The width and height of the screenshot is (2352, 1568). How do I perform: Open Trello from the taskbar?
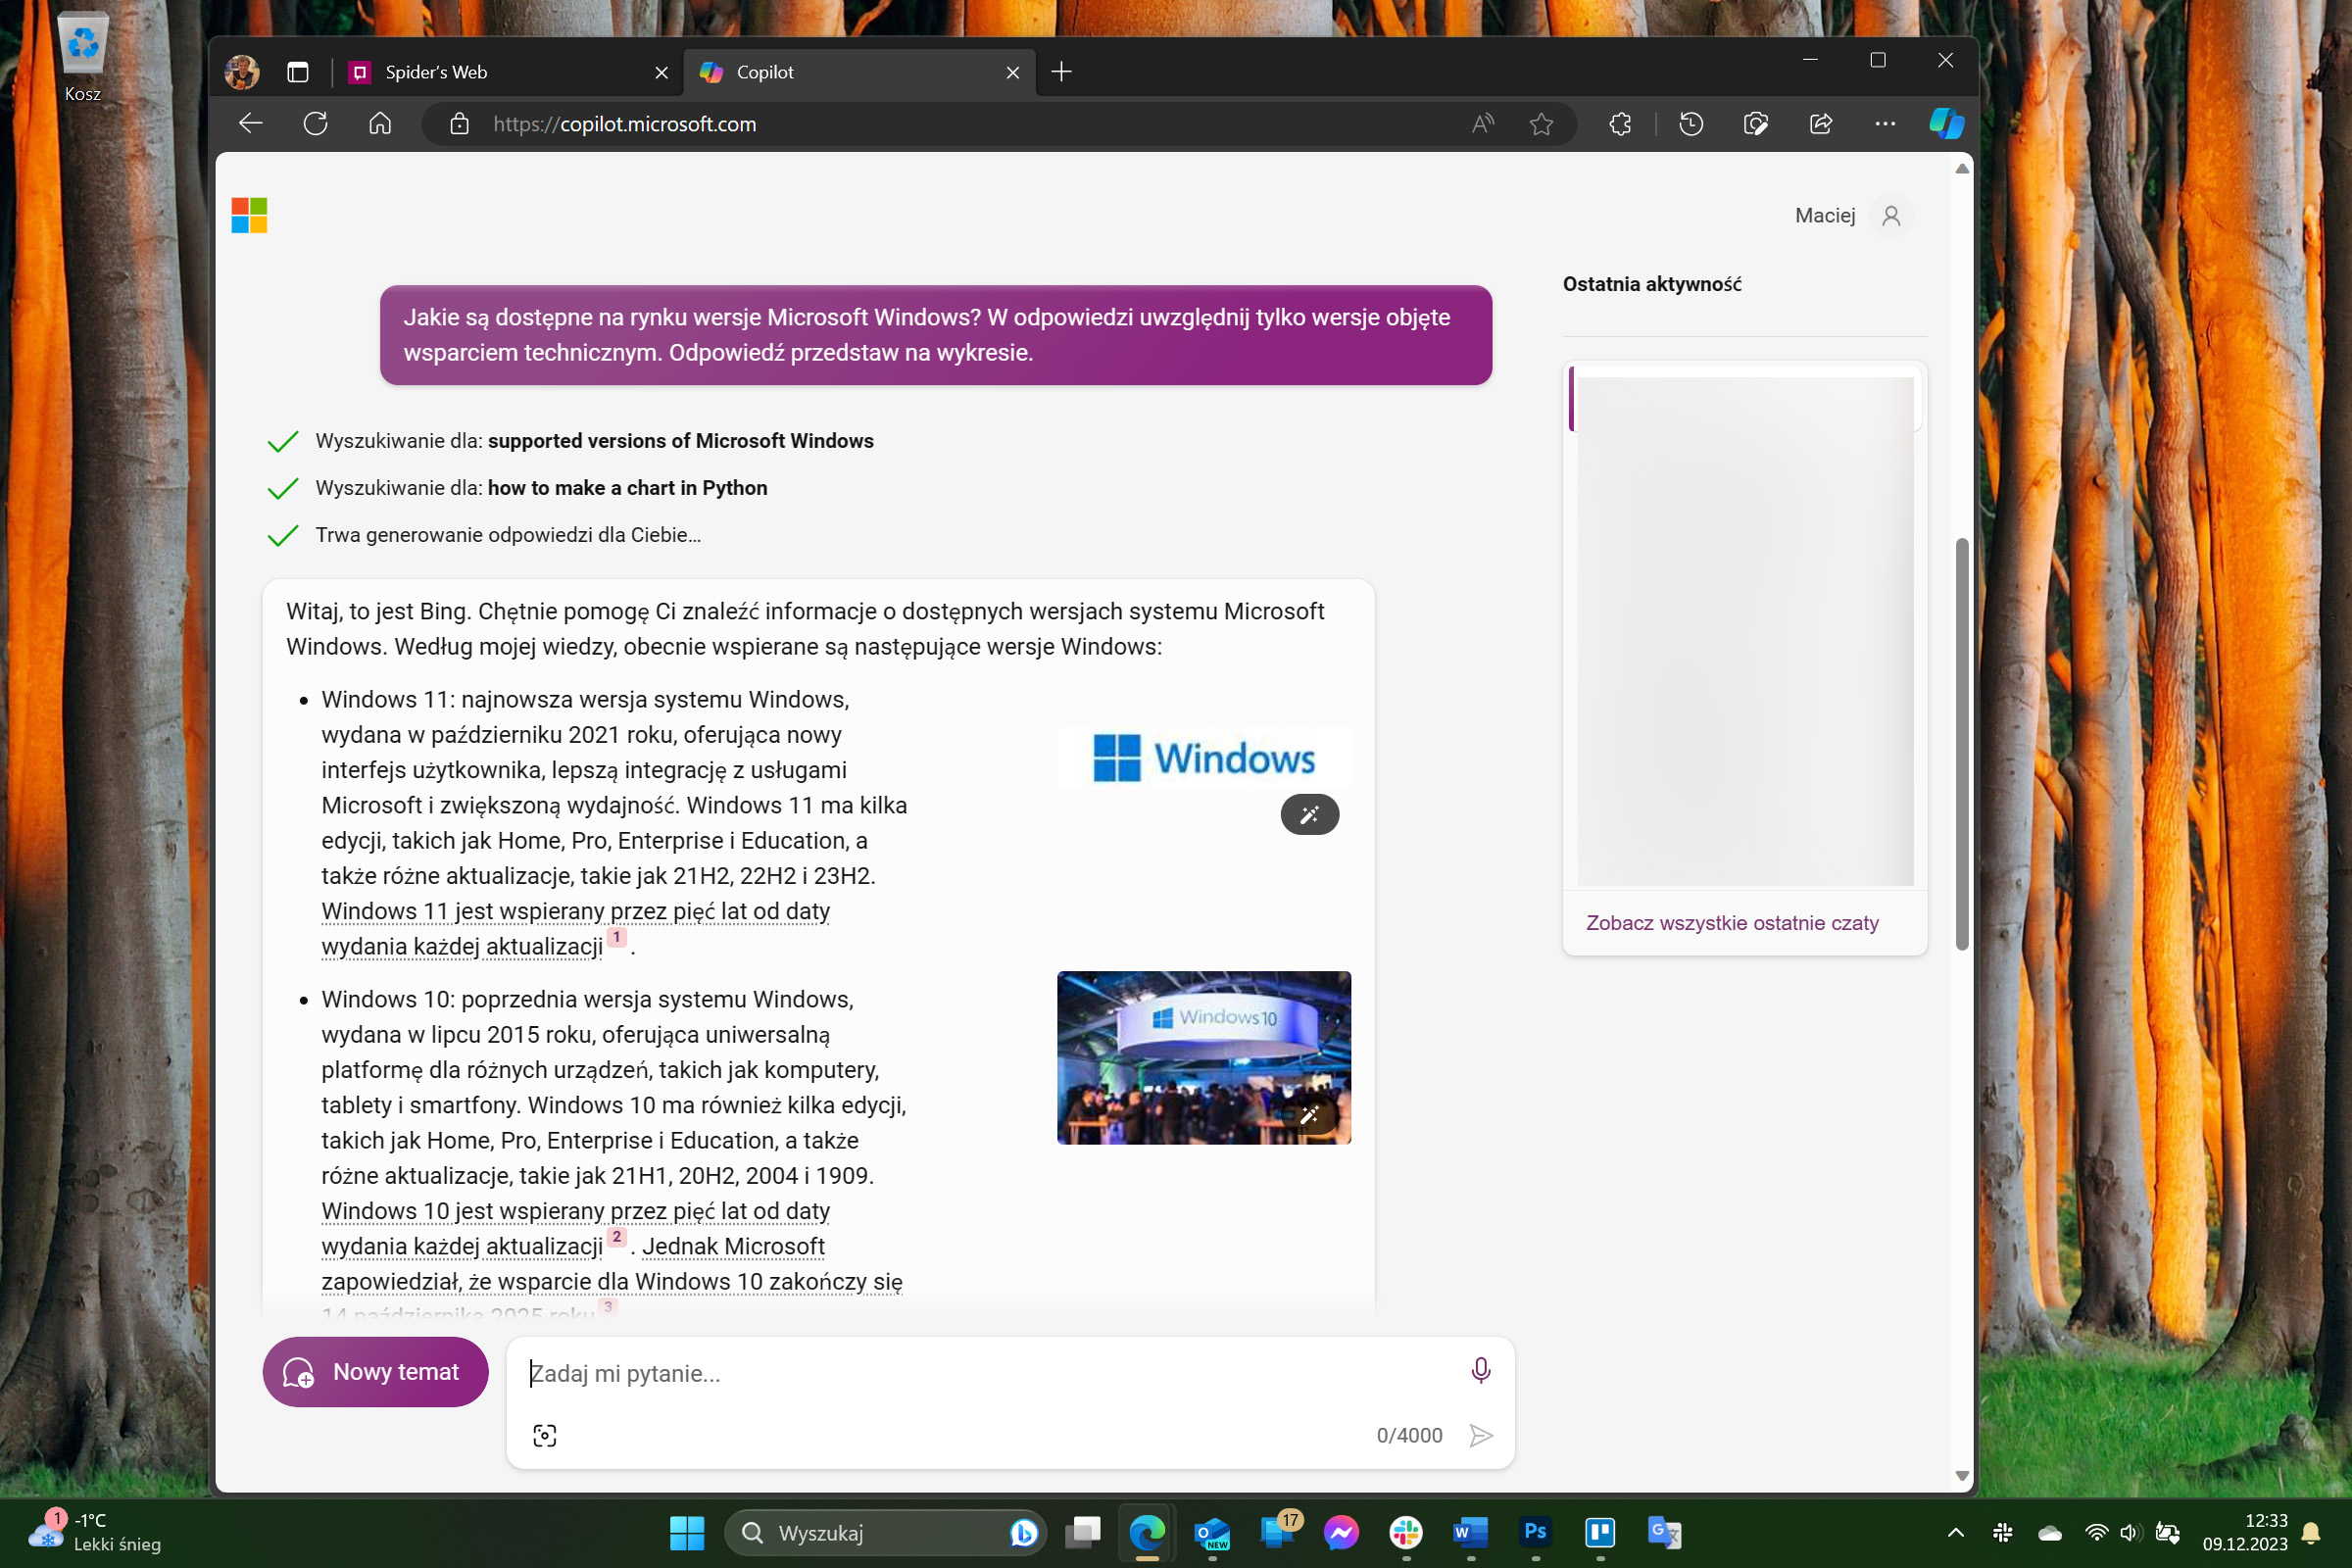click(1600, 1533)
